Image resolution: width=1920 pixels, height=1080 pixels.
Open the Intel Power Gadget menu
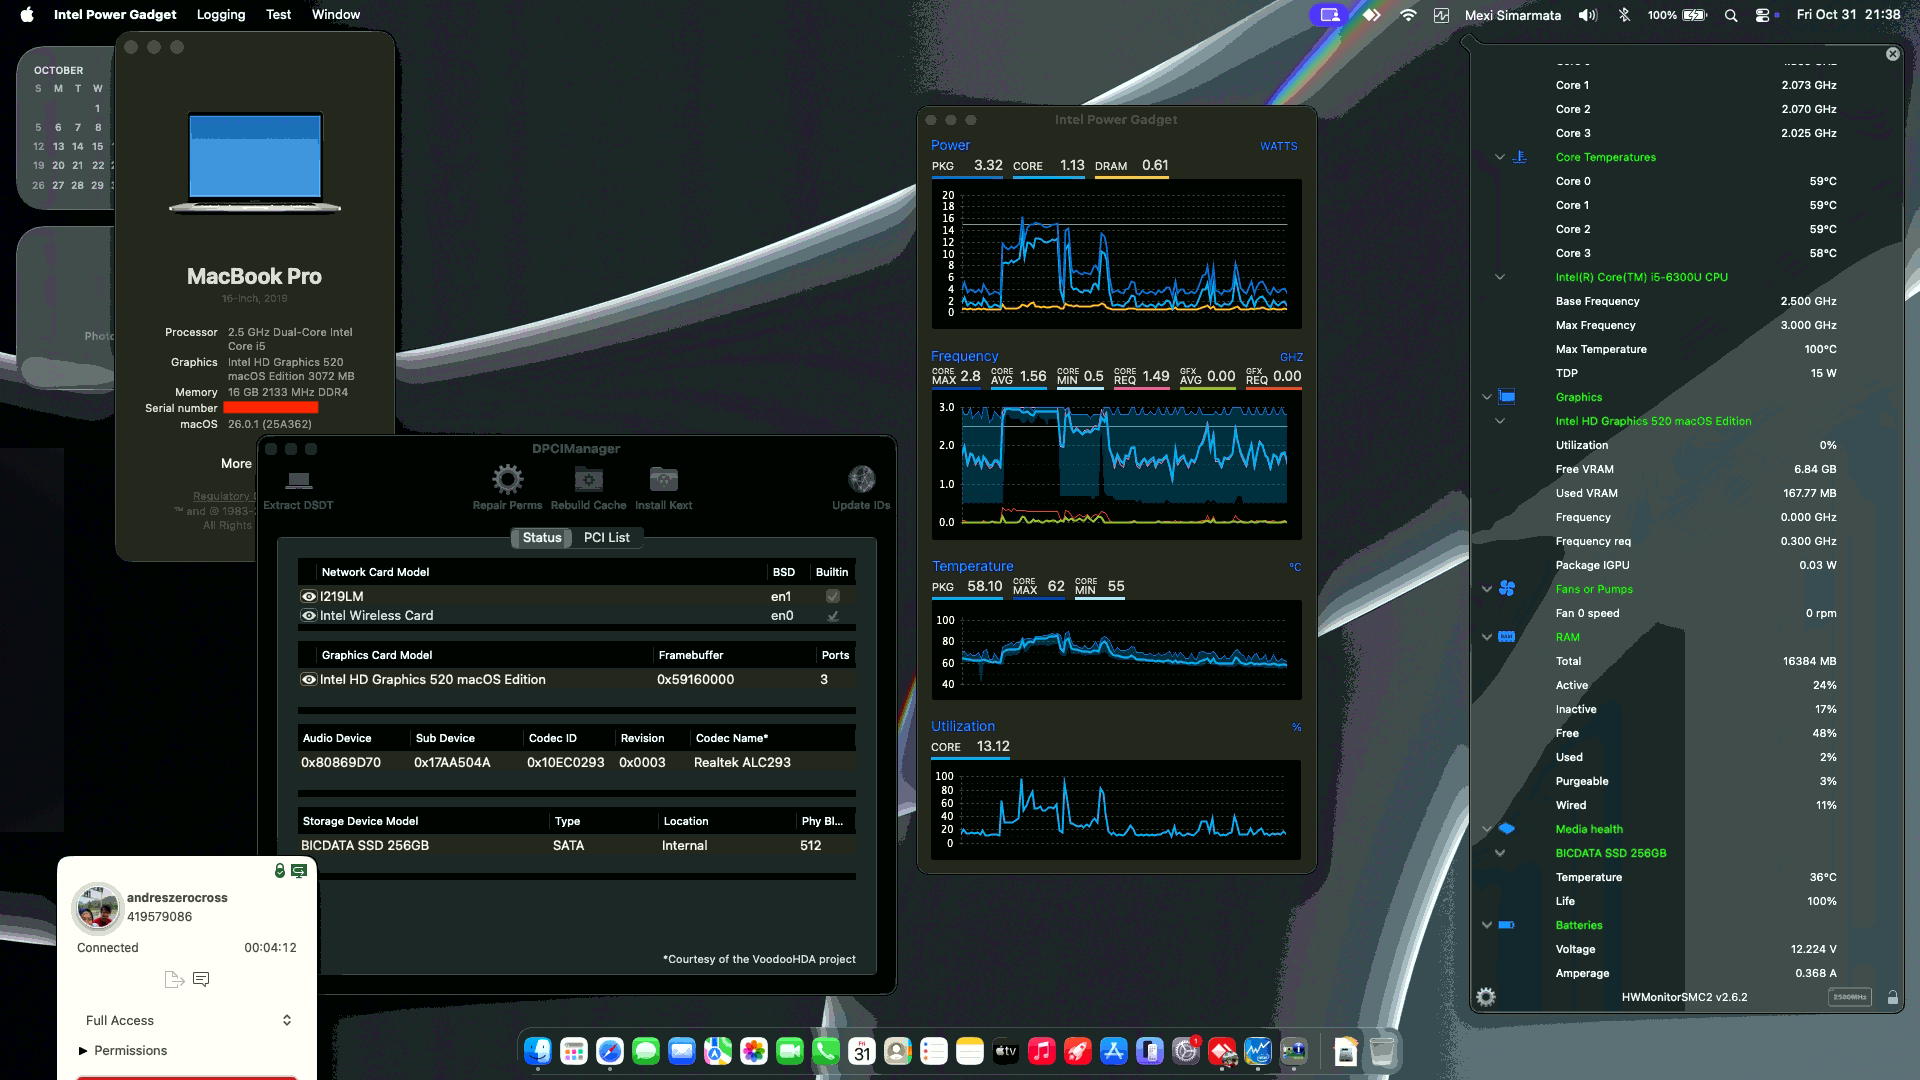coord(115,14)
